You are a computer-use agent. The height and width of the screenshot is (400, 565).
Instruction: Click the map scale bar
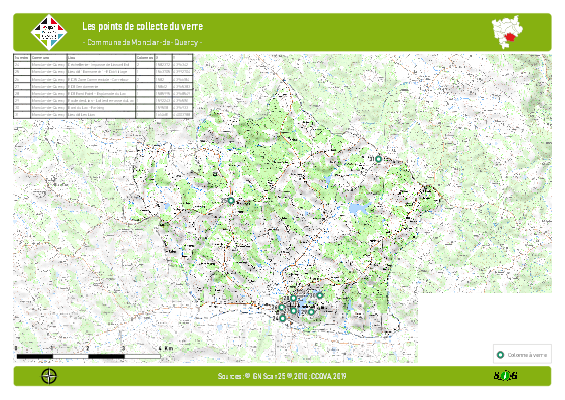89,356
